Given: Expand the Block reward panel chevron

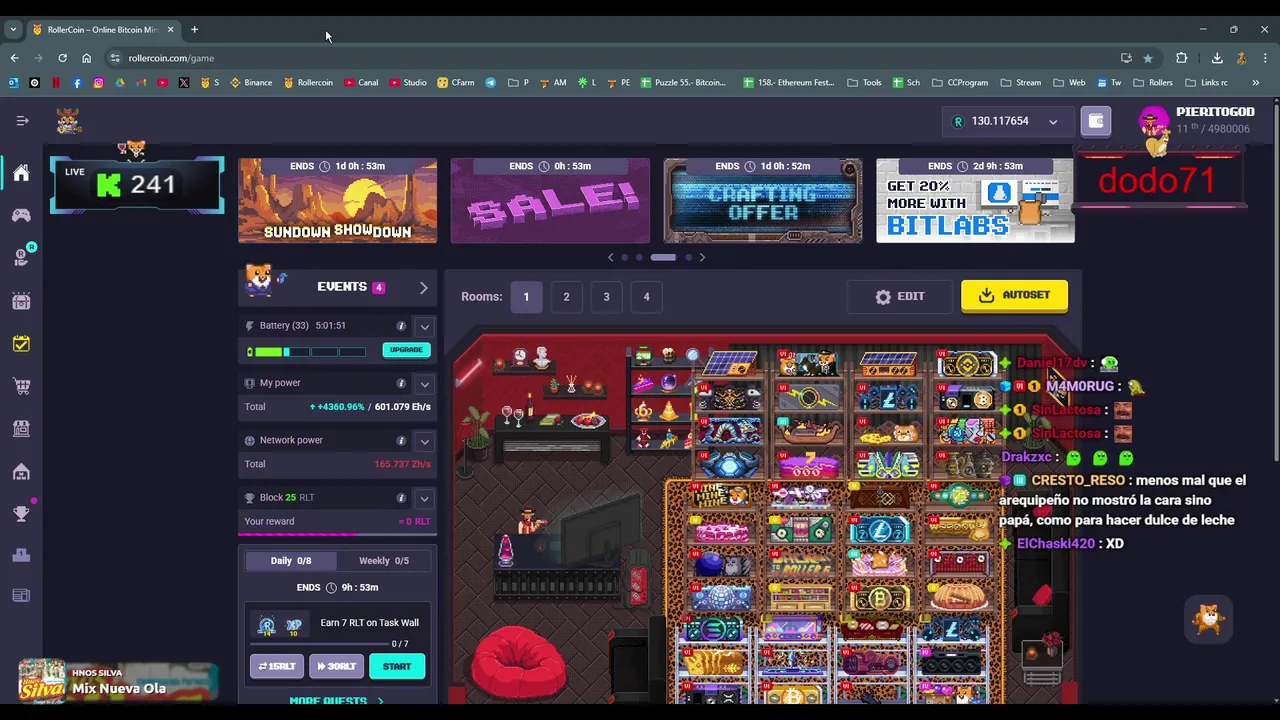Looking at the screenshot, I should 424,497.
